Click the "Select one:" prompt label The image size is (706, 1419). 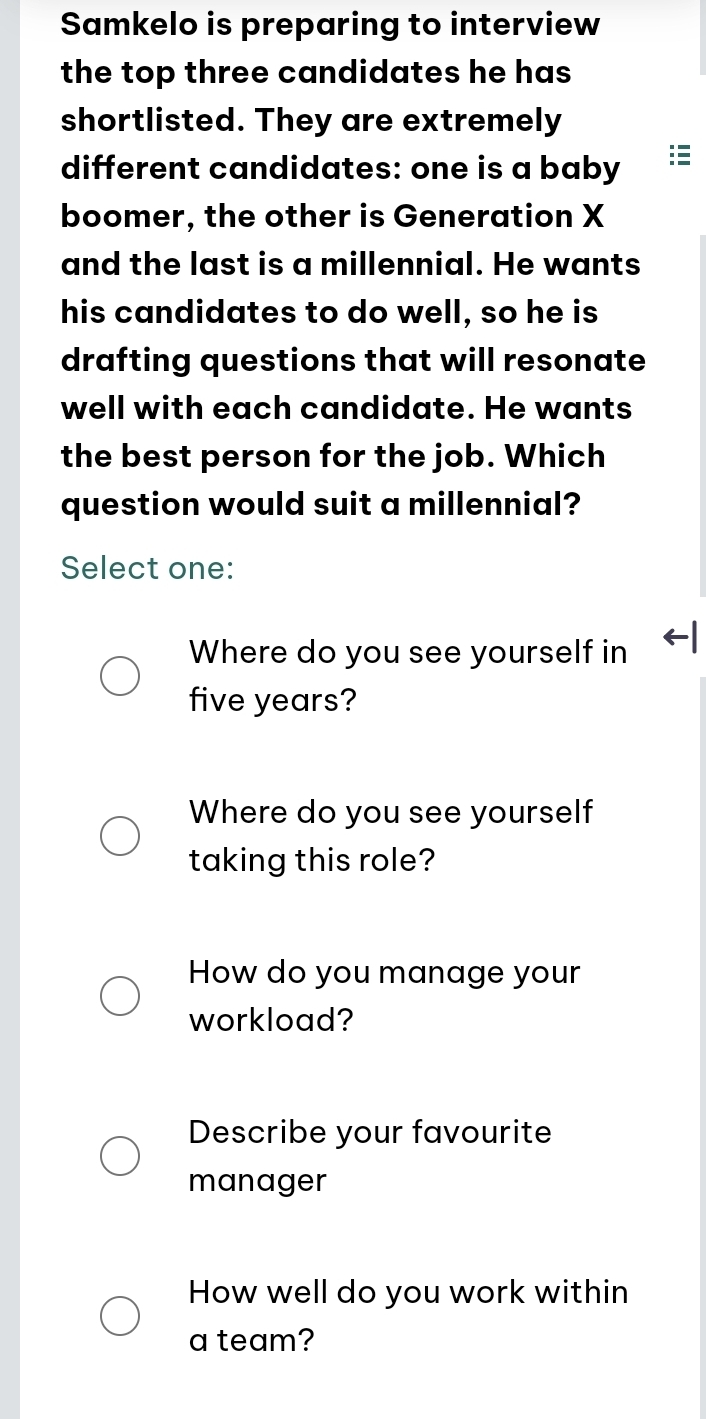148,568
